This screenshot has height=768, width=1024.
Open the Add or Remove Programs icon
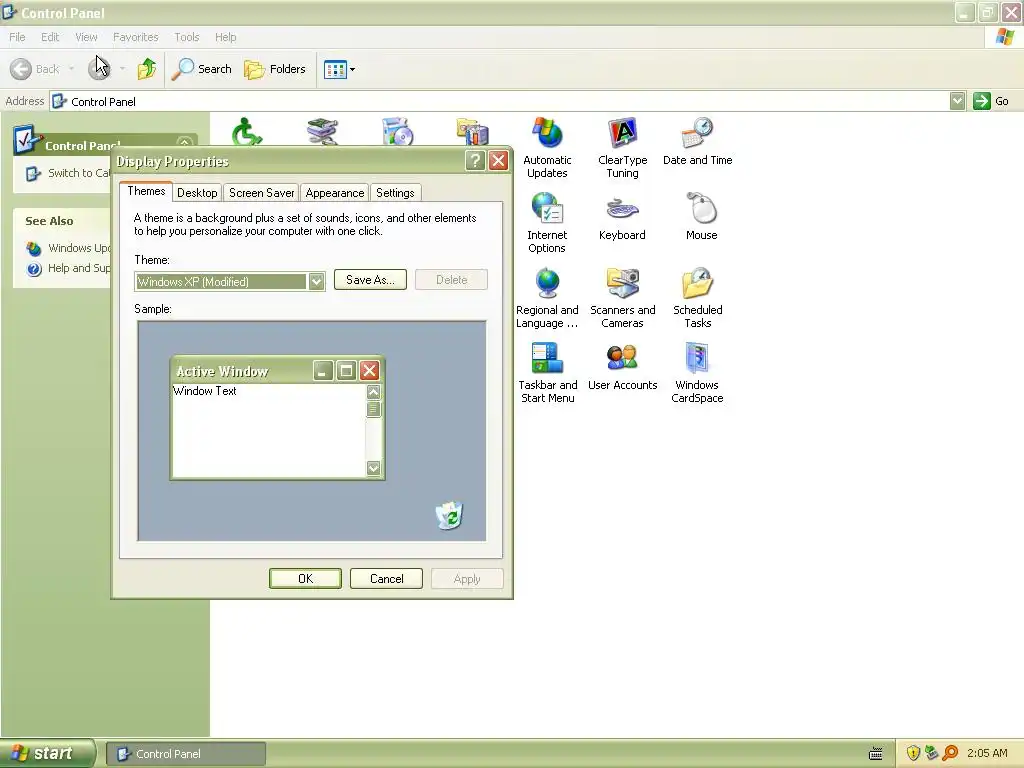point(397,131)
